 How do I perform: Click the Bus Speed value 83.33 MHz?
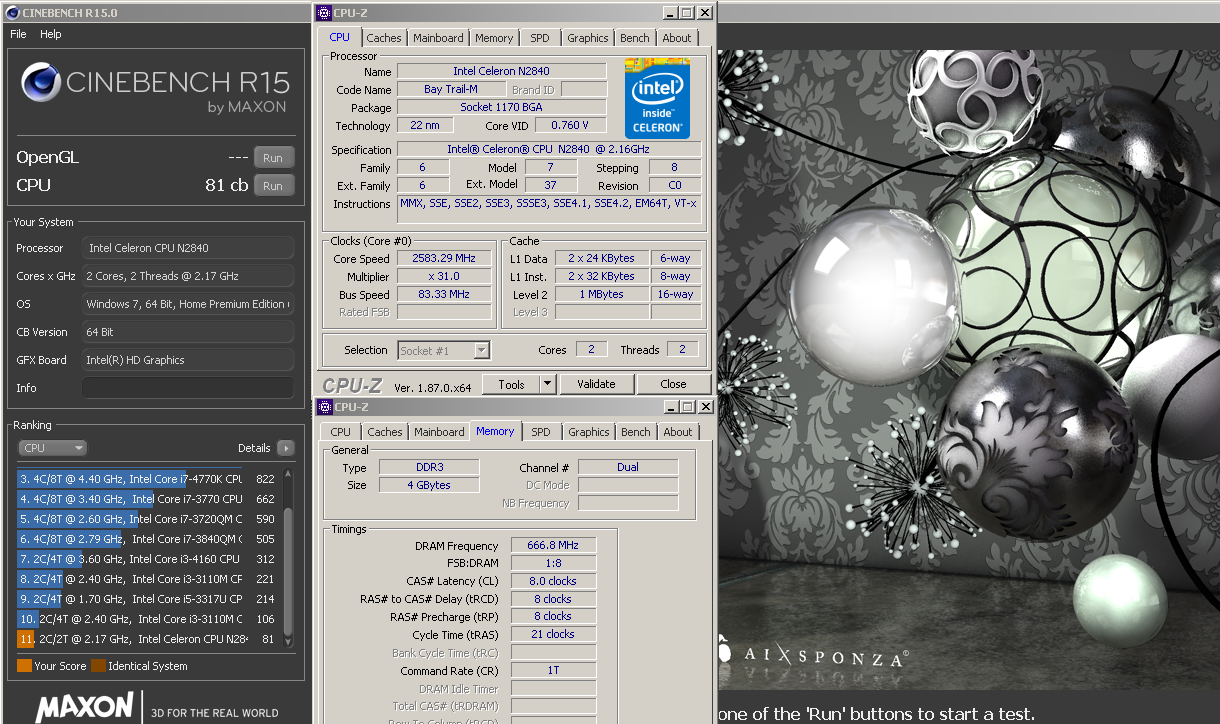[445, 295]
